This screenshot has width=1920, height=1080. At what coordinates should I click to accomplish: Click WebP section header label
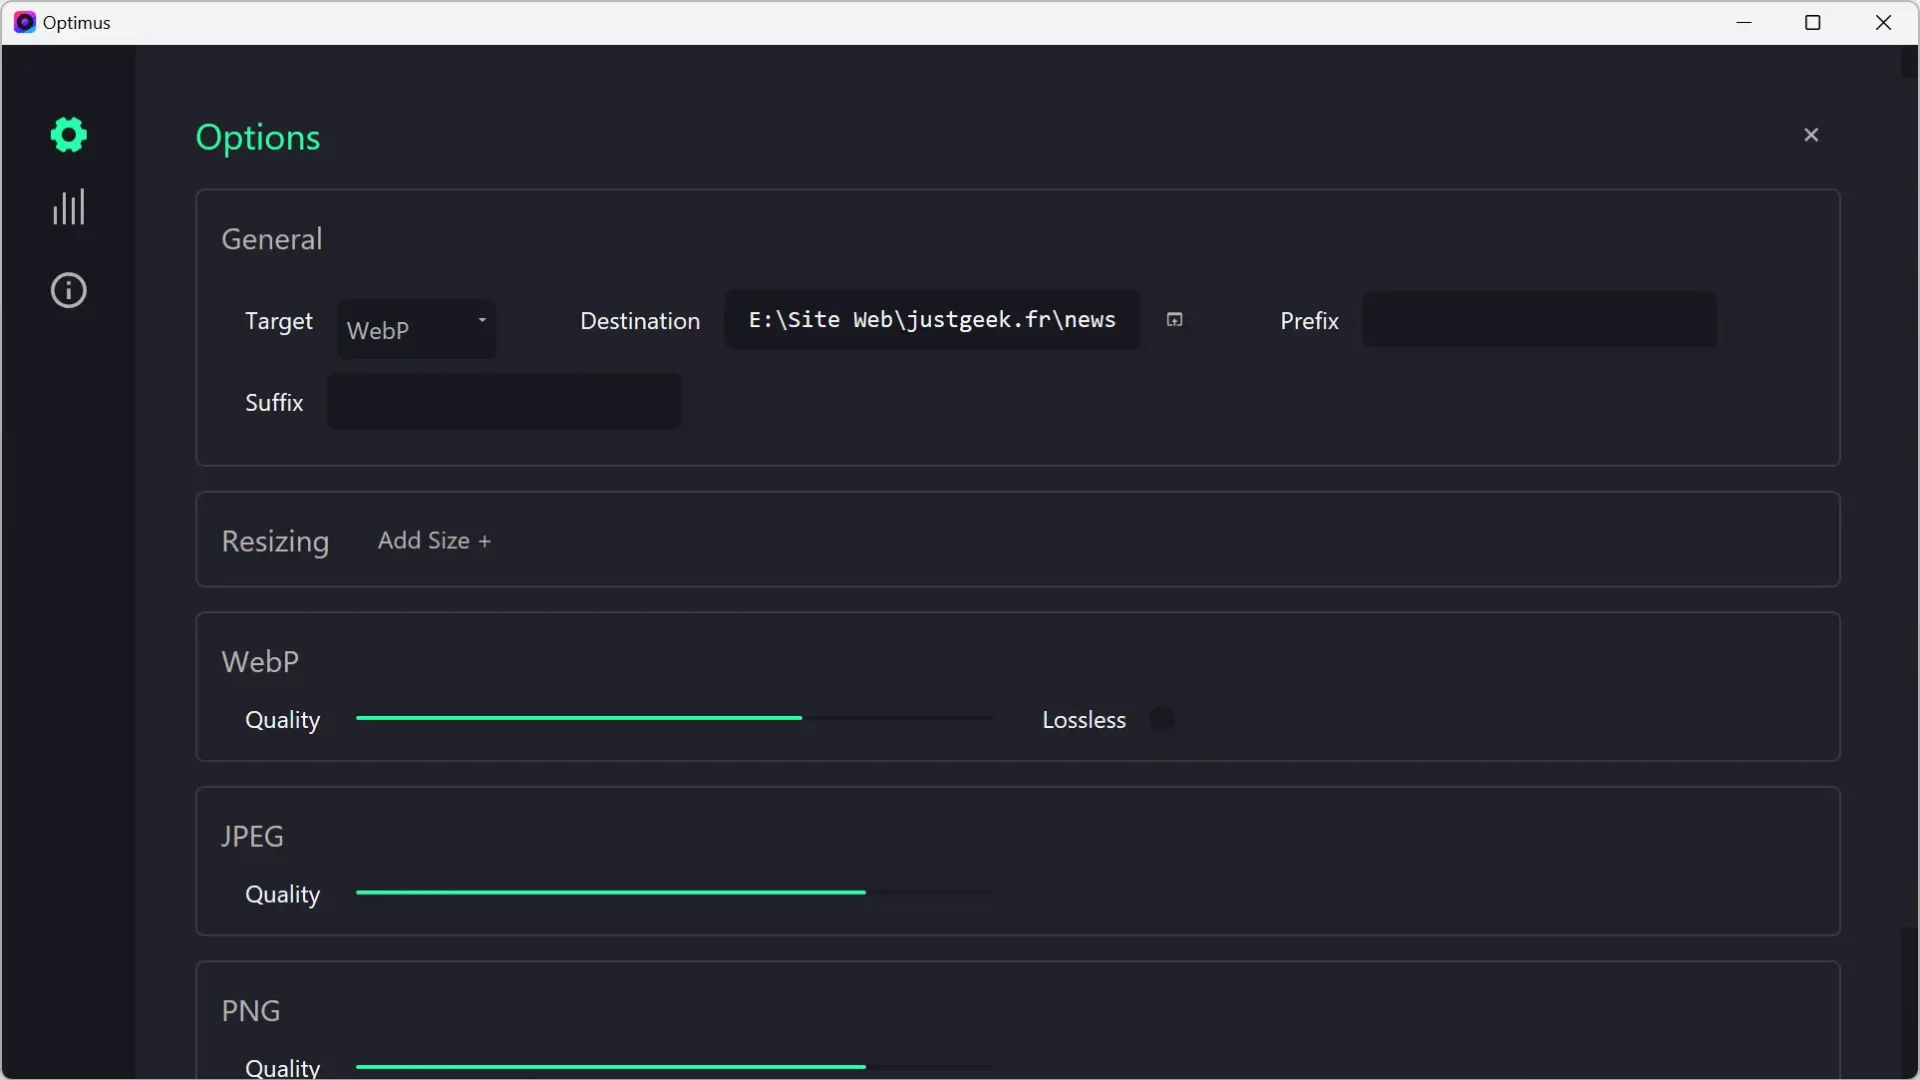point(260,661)
